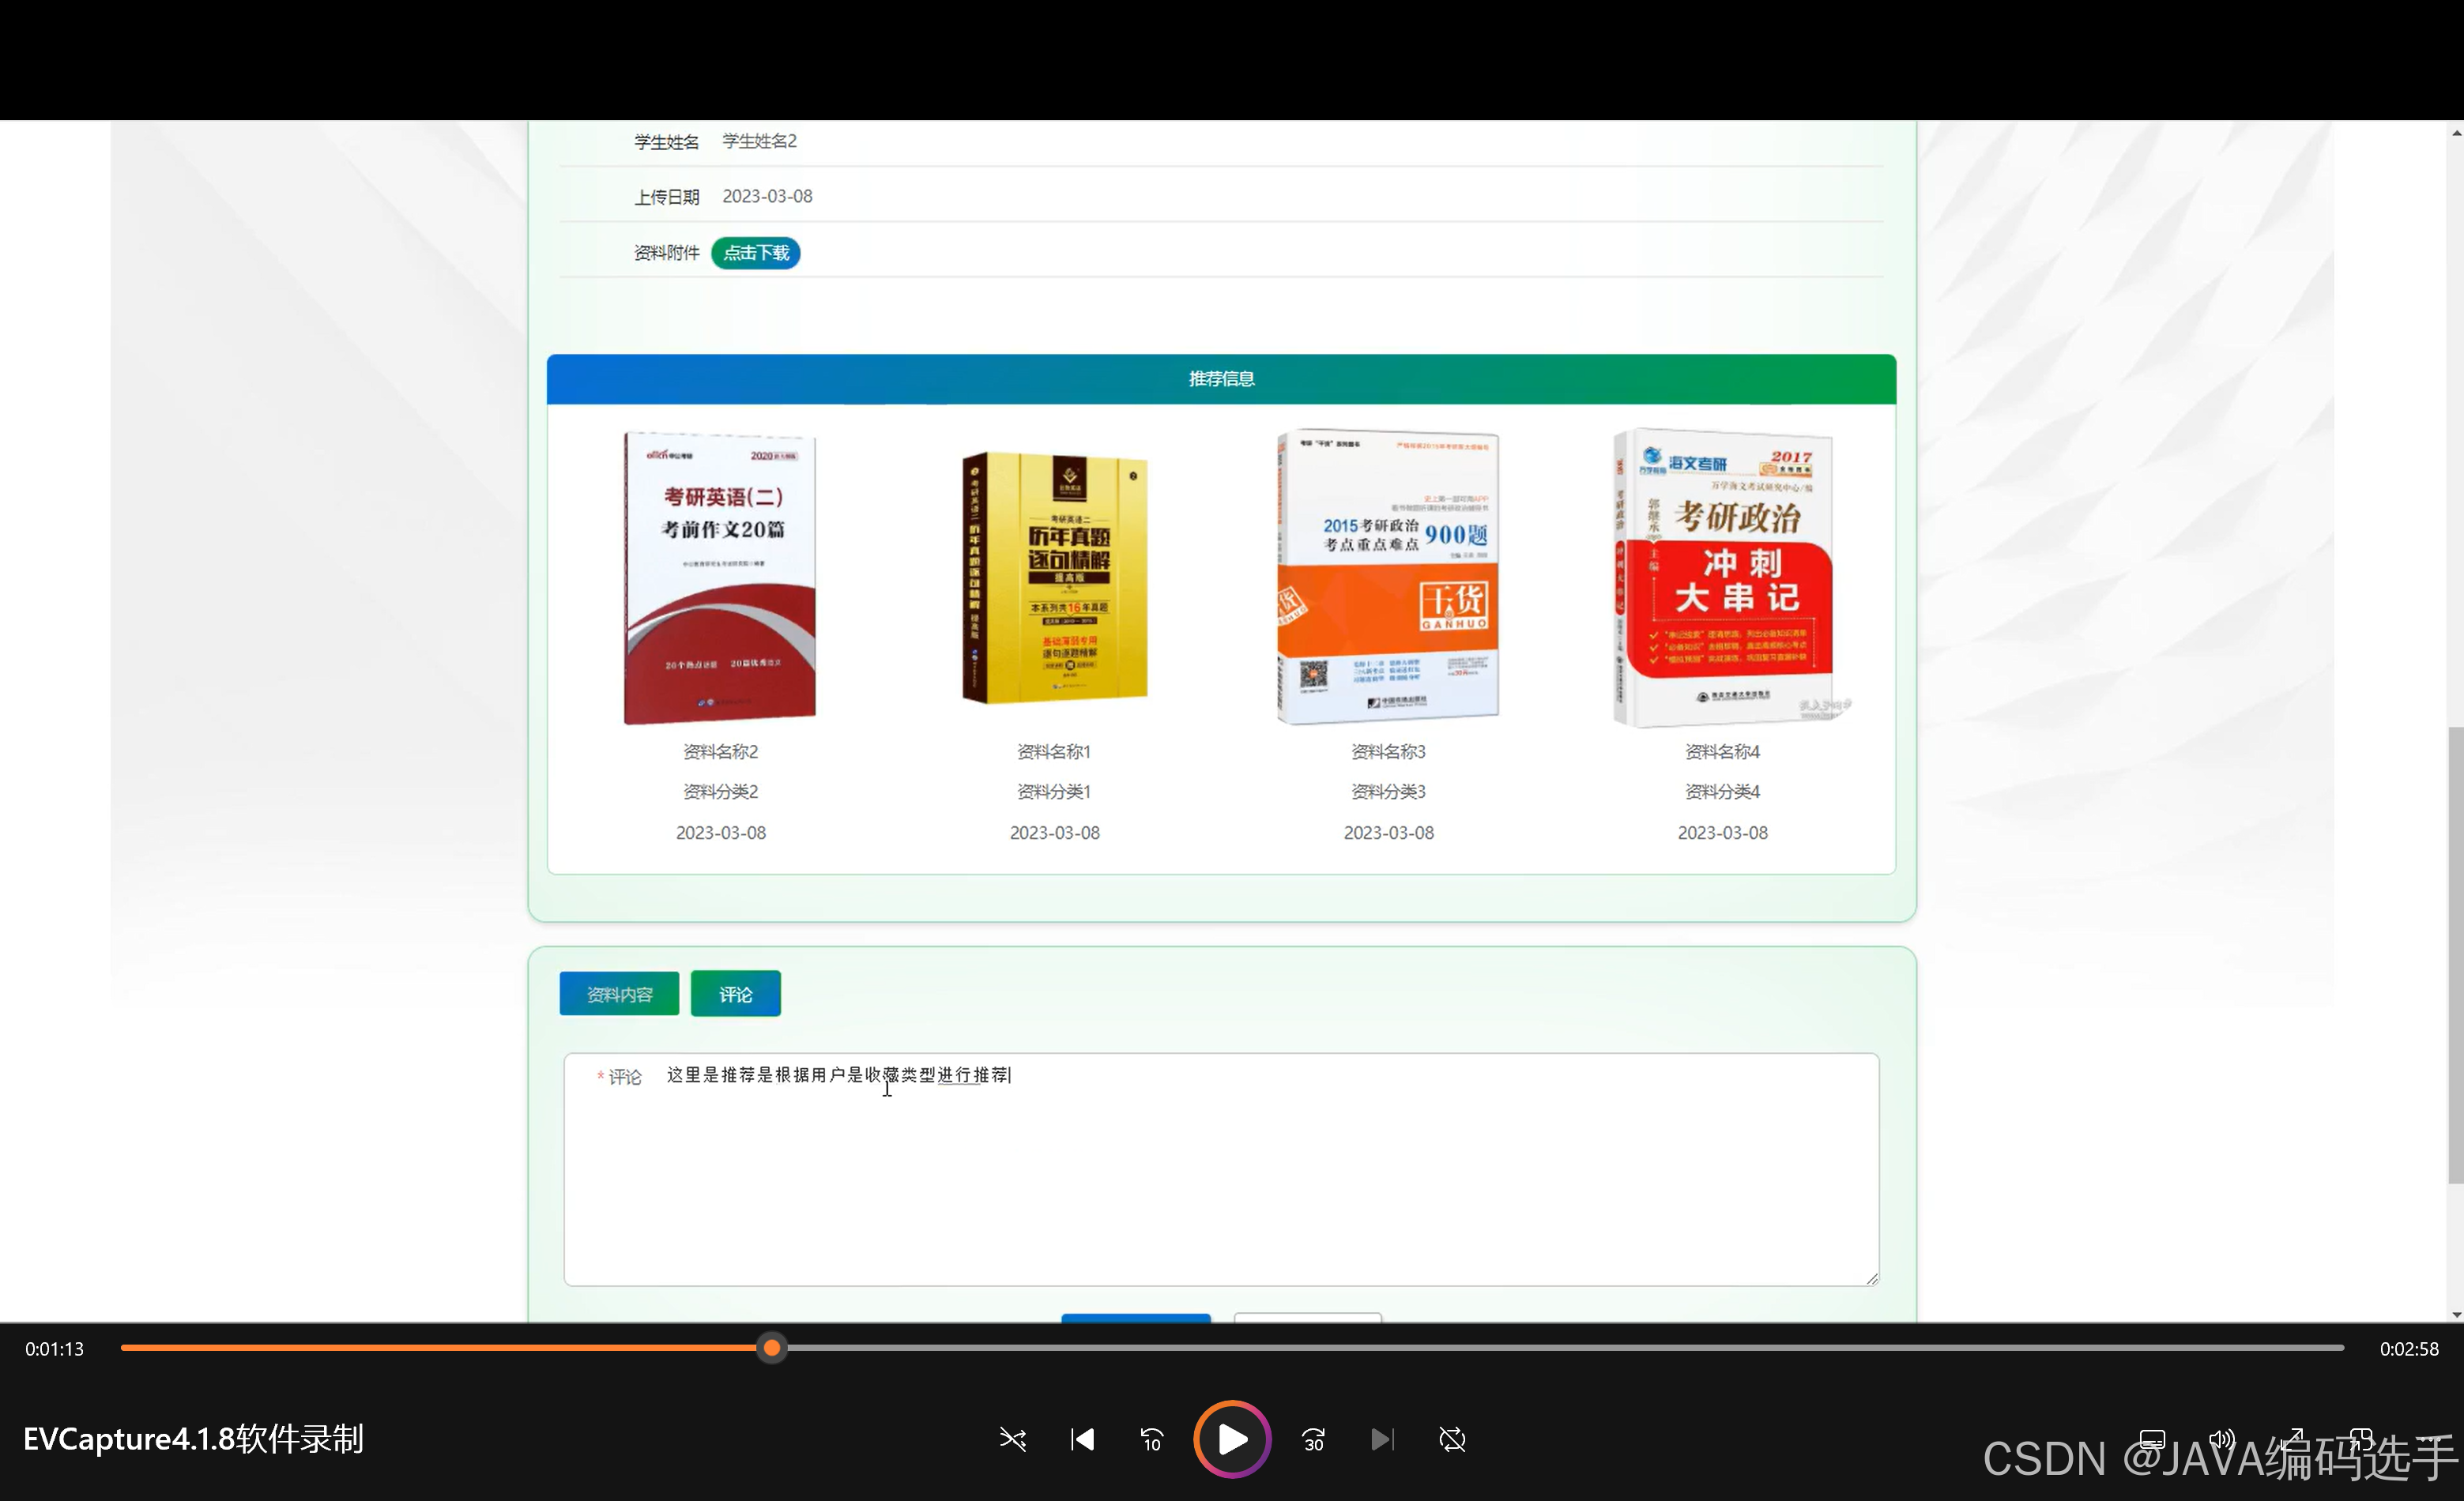The height and width of the screenshot is (1501, 2464).
Task: Click the 资料分类3 label
Action: (x=1388, y=791)
